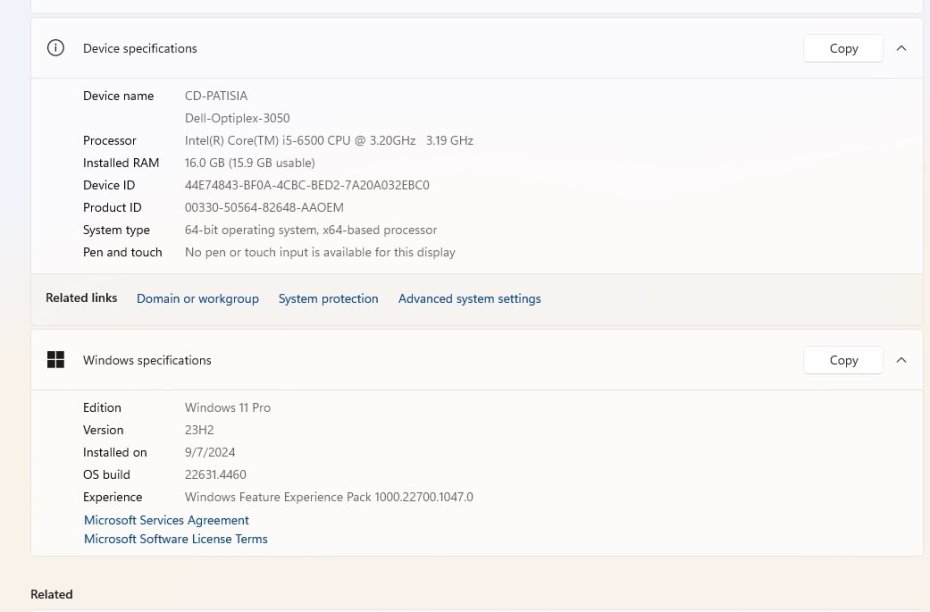Copy the Windows specifications
Image resolution: width=930 pixels, height=612 pixels.
[843, 360]
